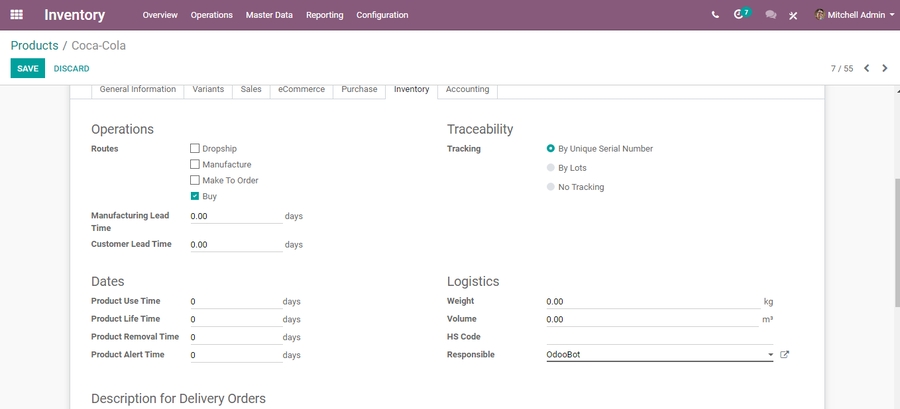Go to the next product record arrow
Image resolution: width=900 pixels, height=409 pixels.
click(885, 69)
